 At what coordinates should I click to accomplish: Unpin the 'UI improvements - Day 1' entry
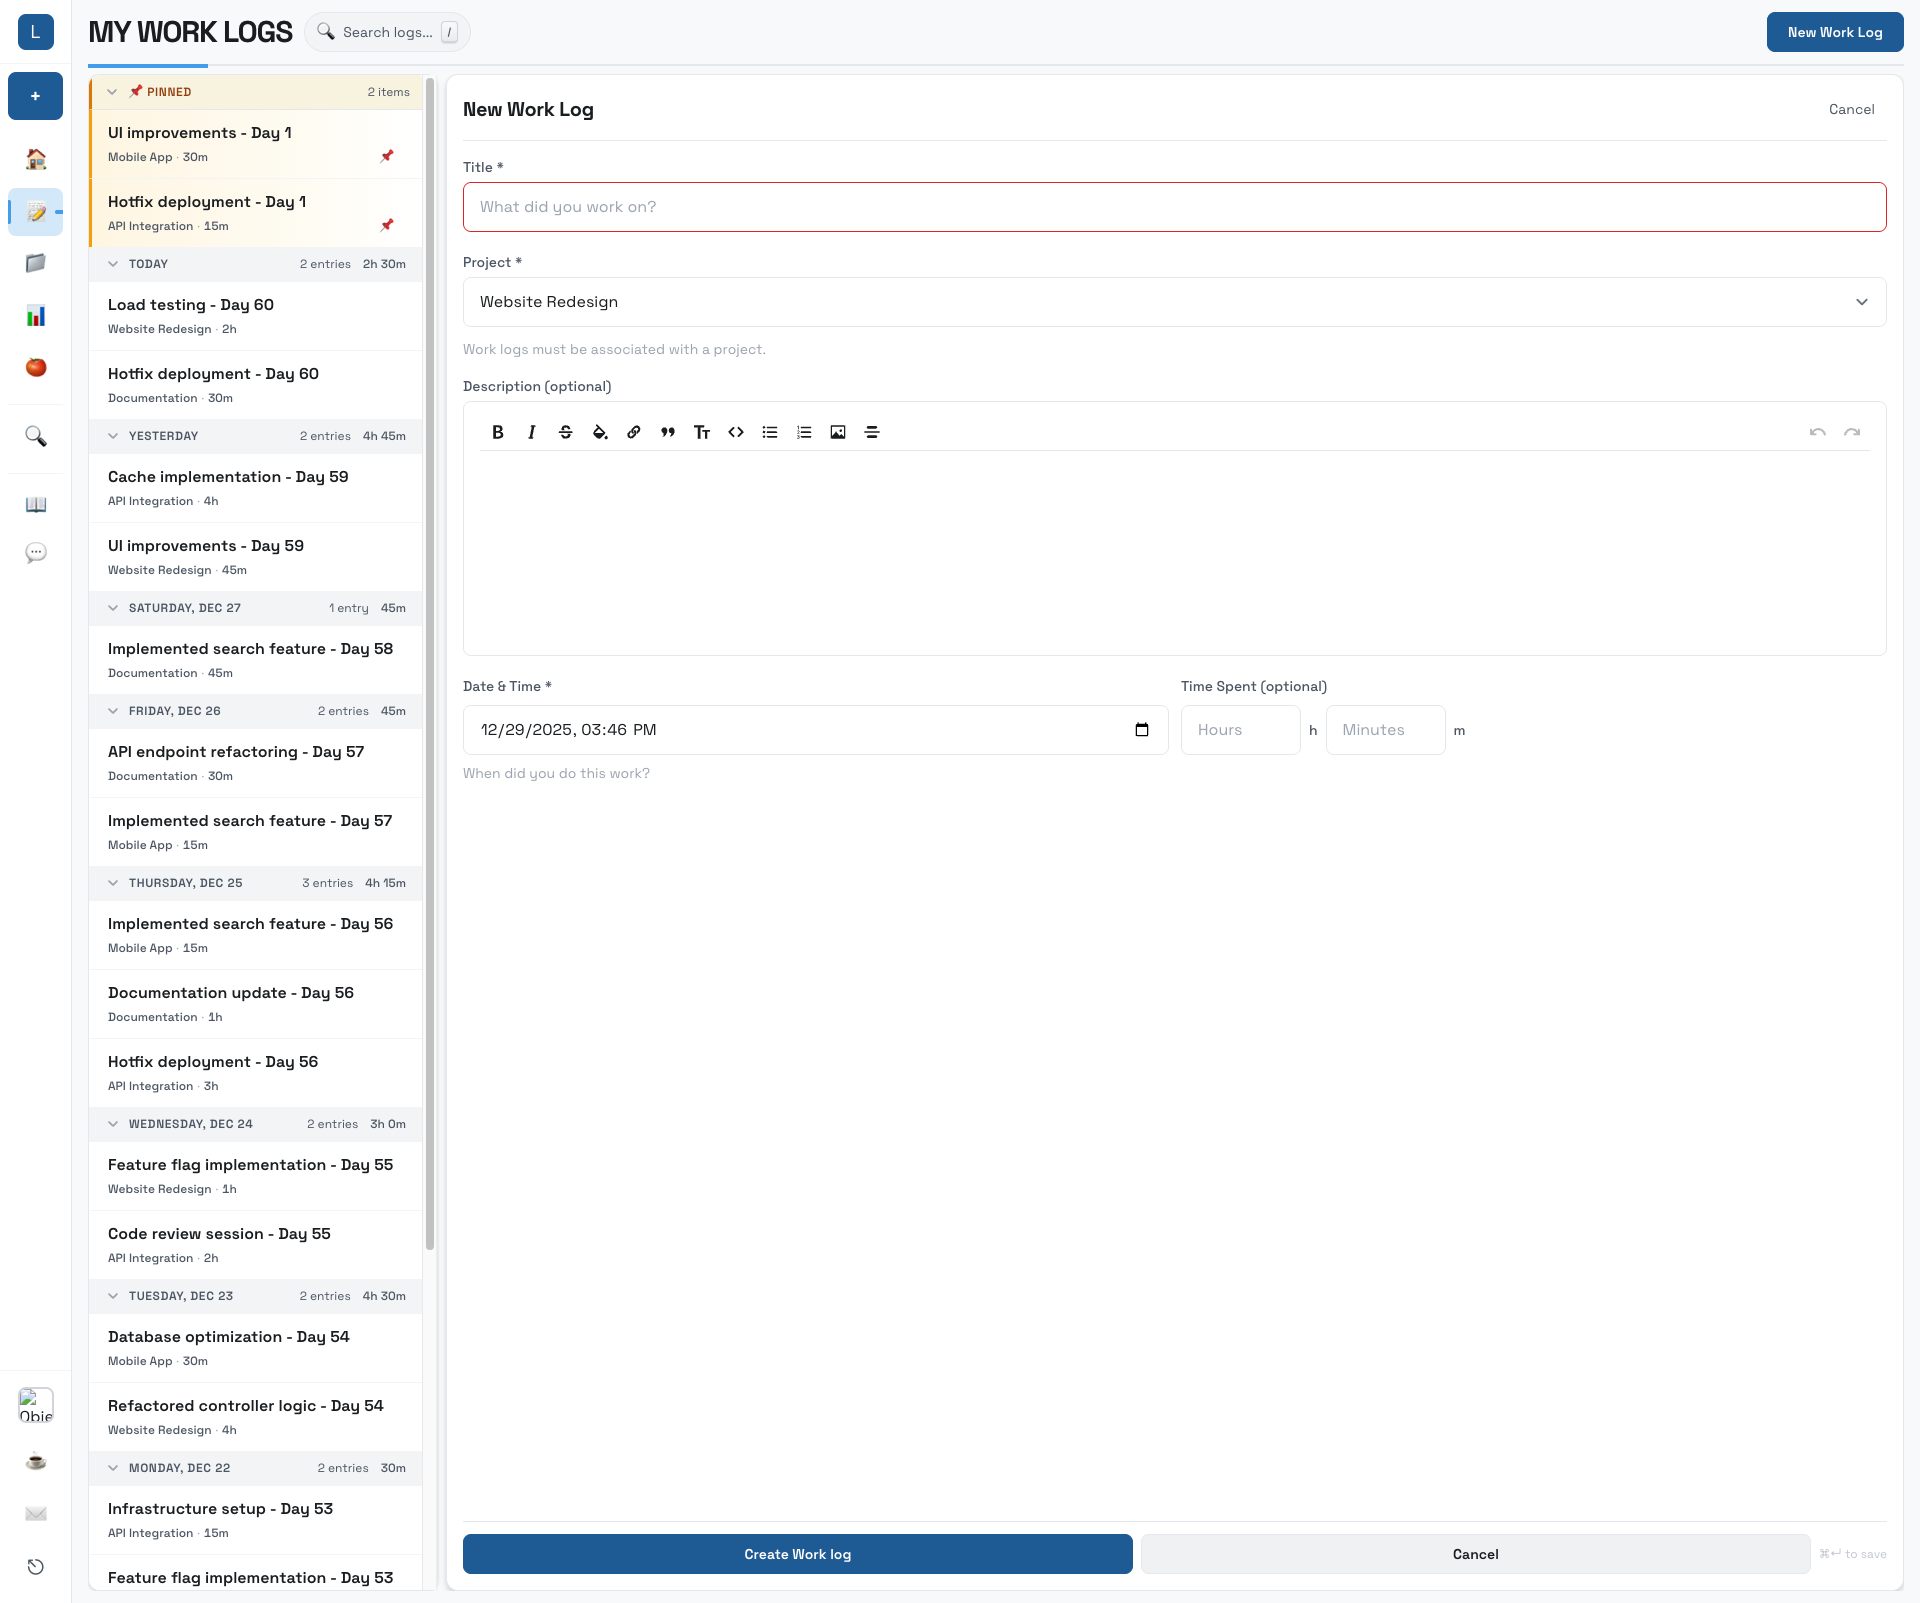coord(387,156)
